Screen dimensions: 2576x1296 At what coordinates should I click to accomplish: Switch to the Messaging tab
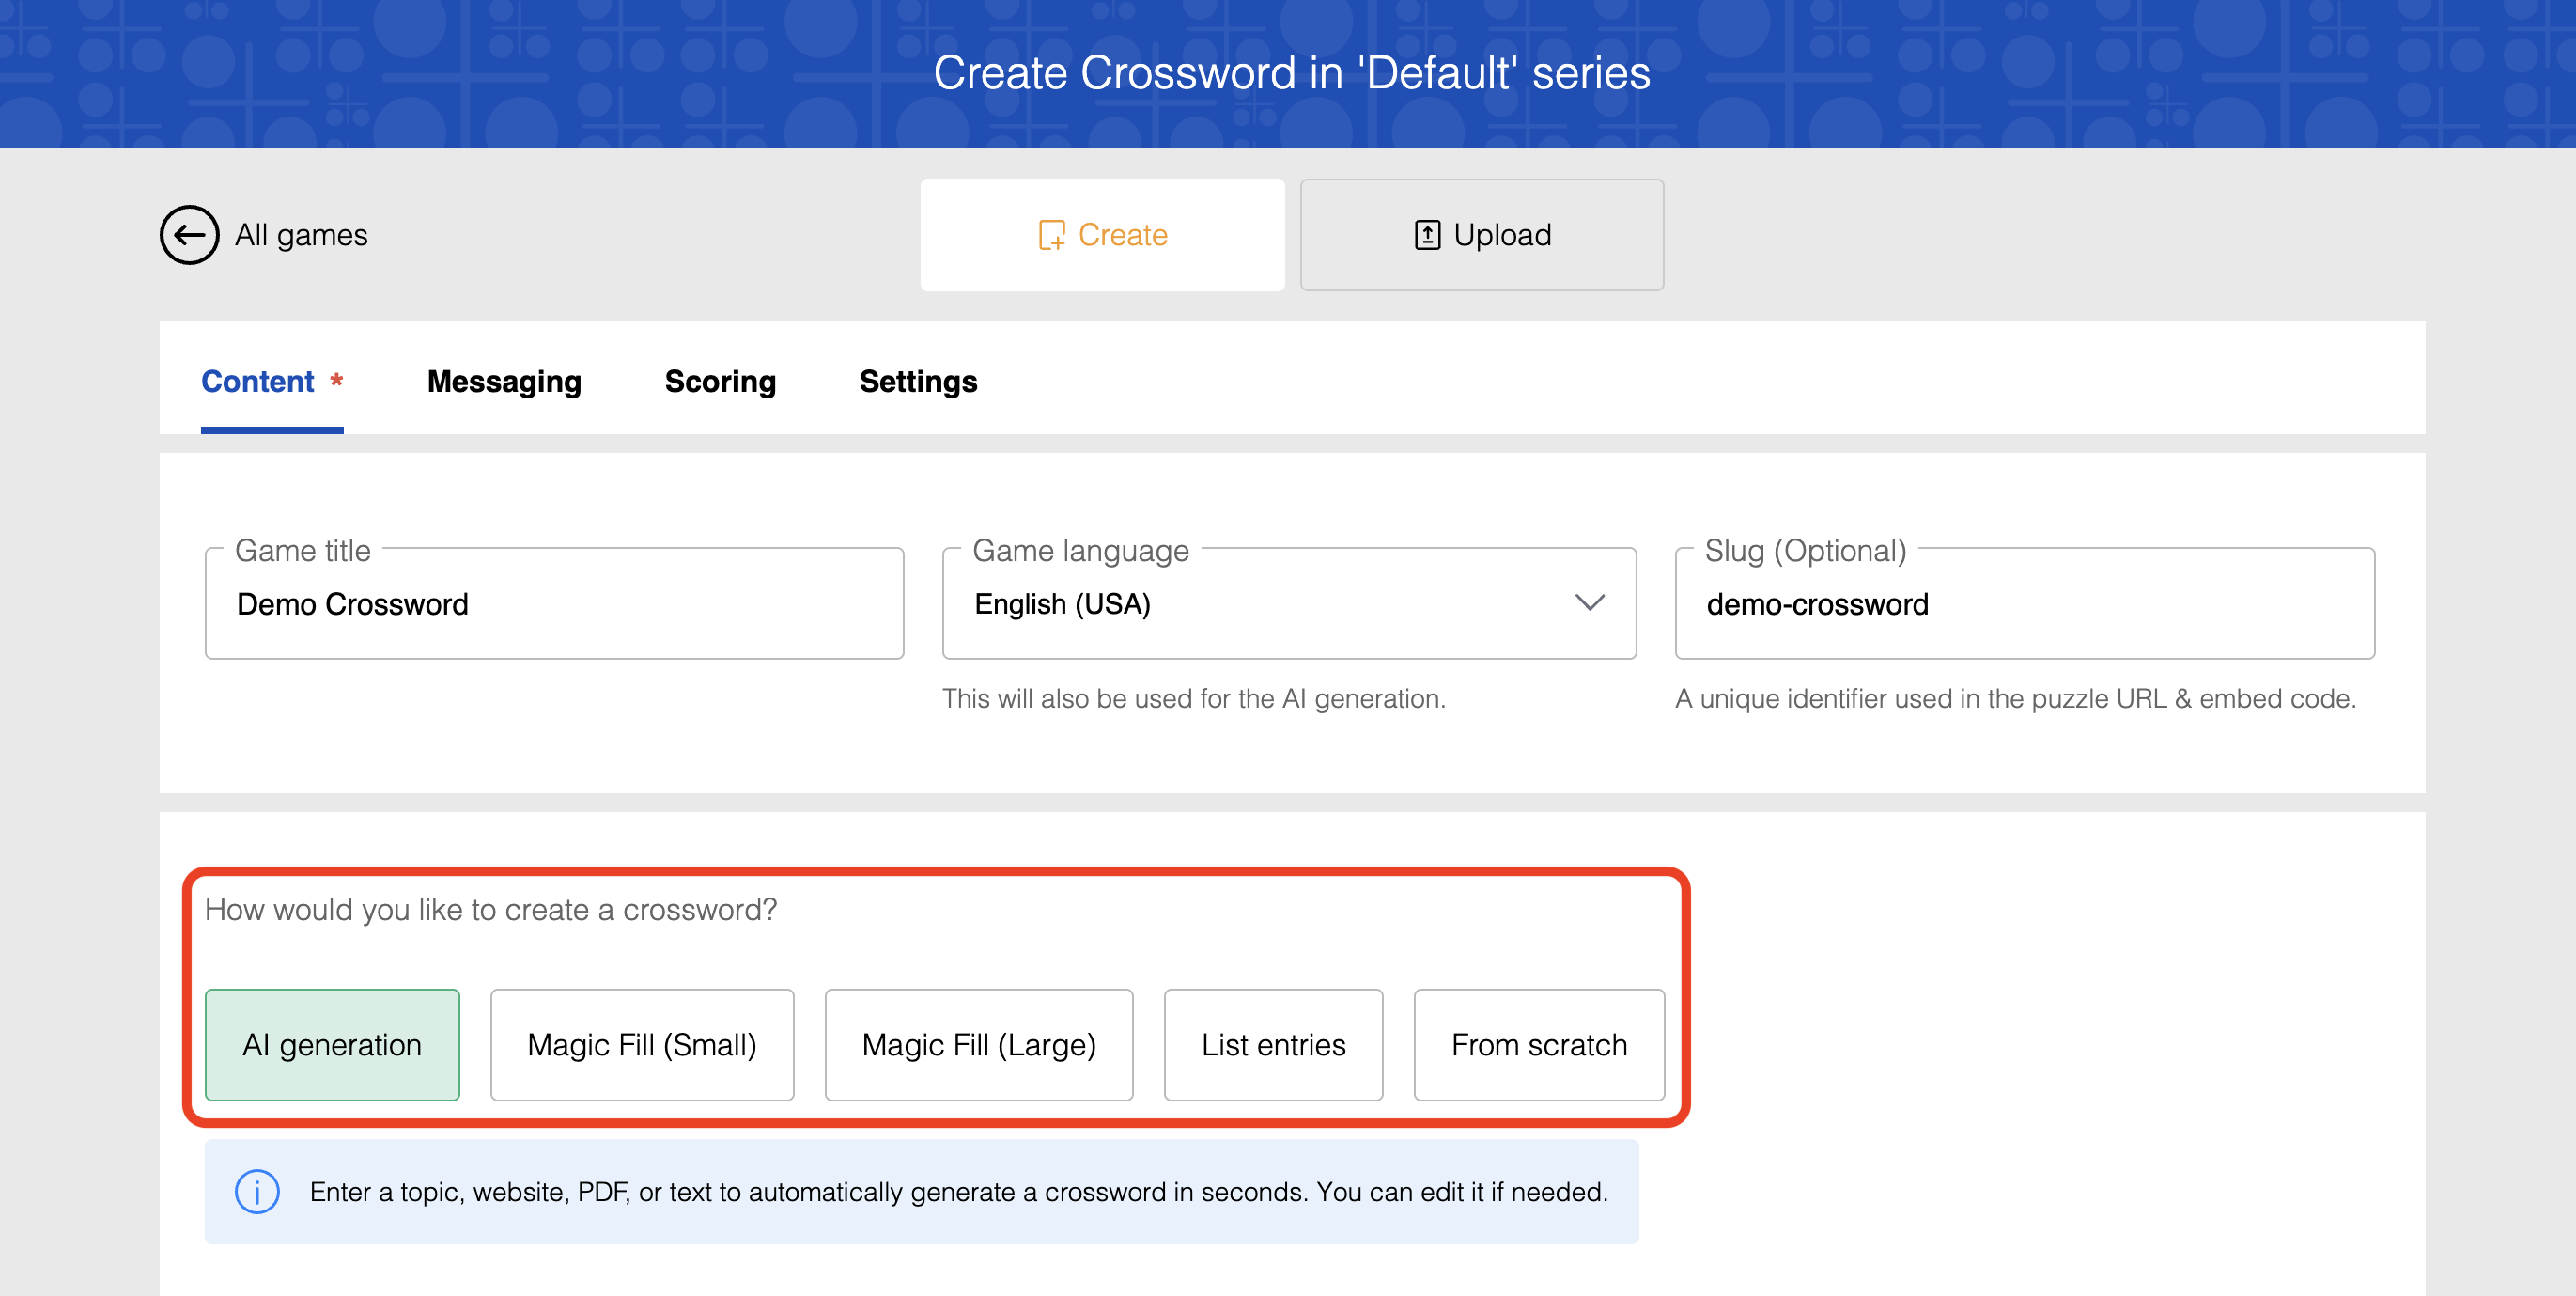504,381
